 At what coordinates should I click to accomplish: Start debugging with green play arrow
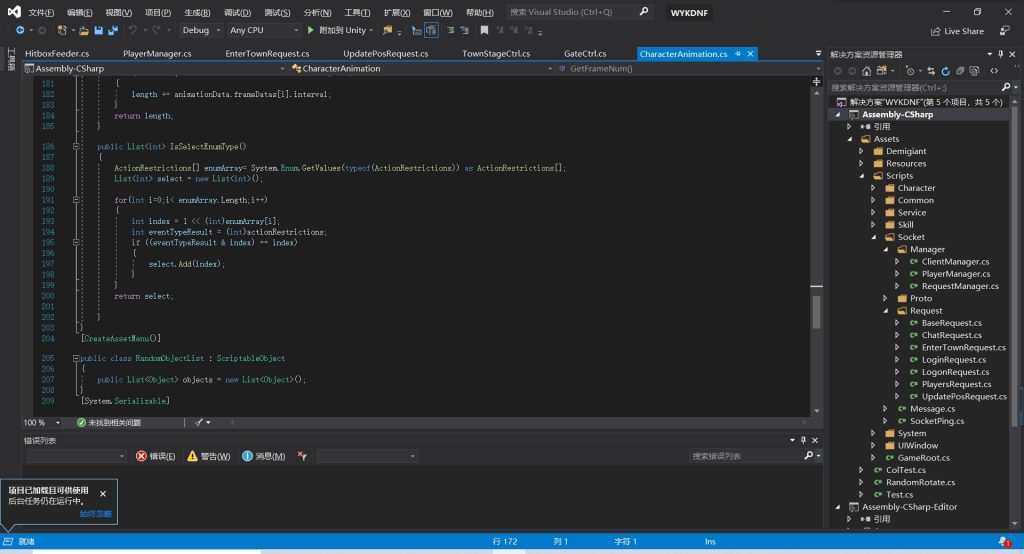click(310, 30)
